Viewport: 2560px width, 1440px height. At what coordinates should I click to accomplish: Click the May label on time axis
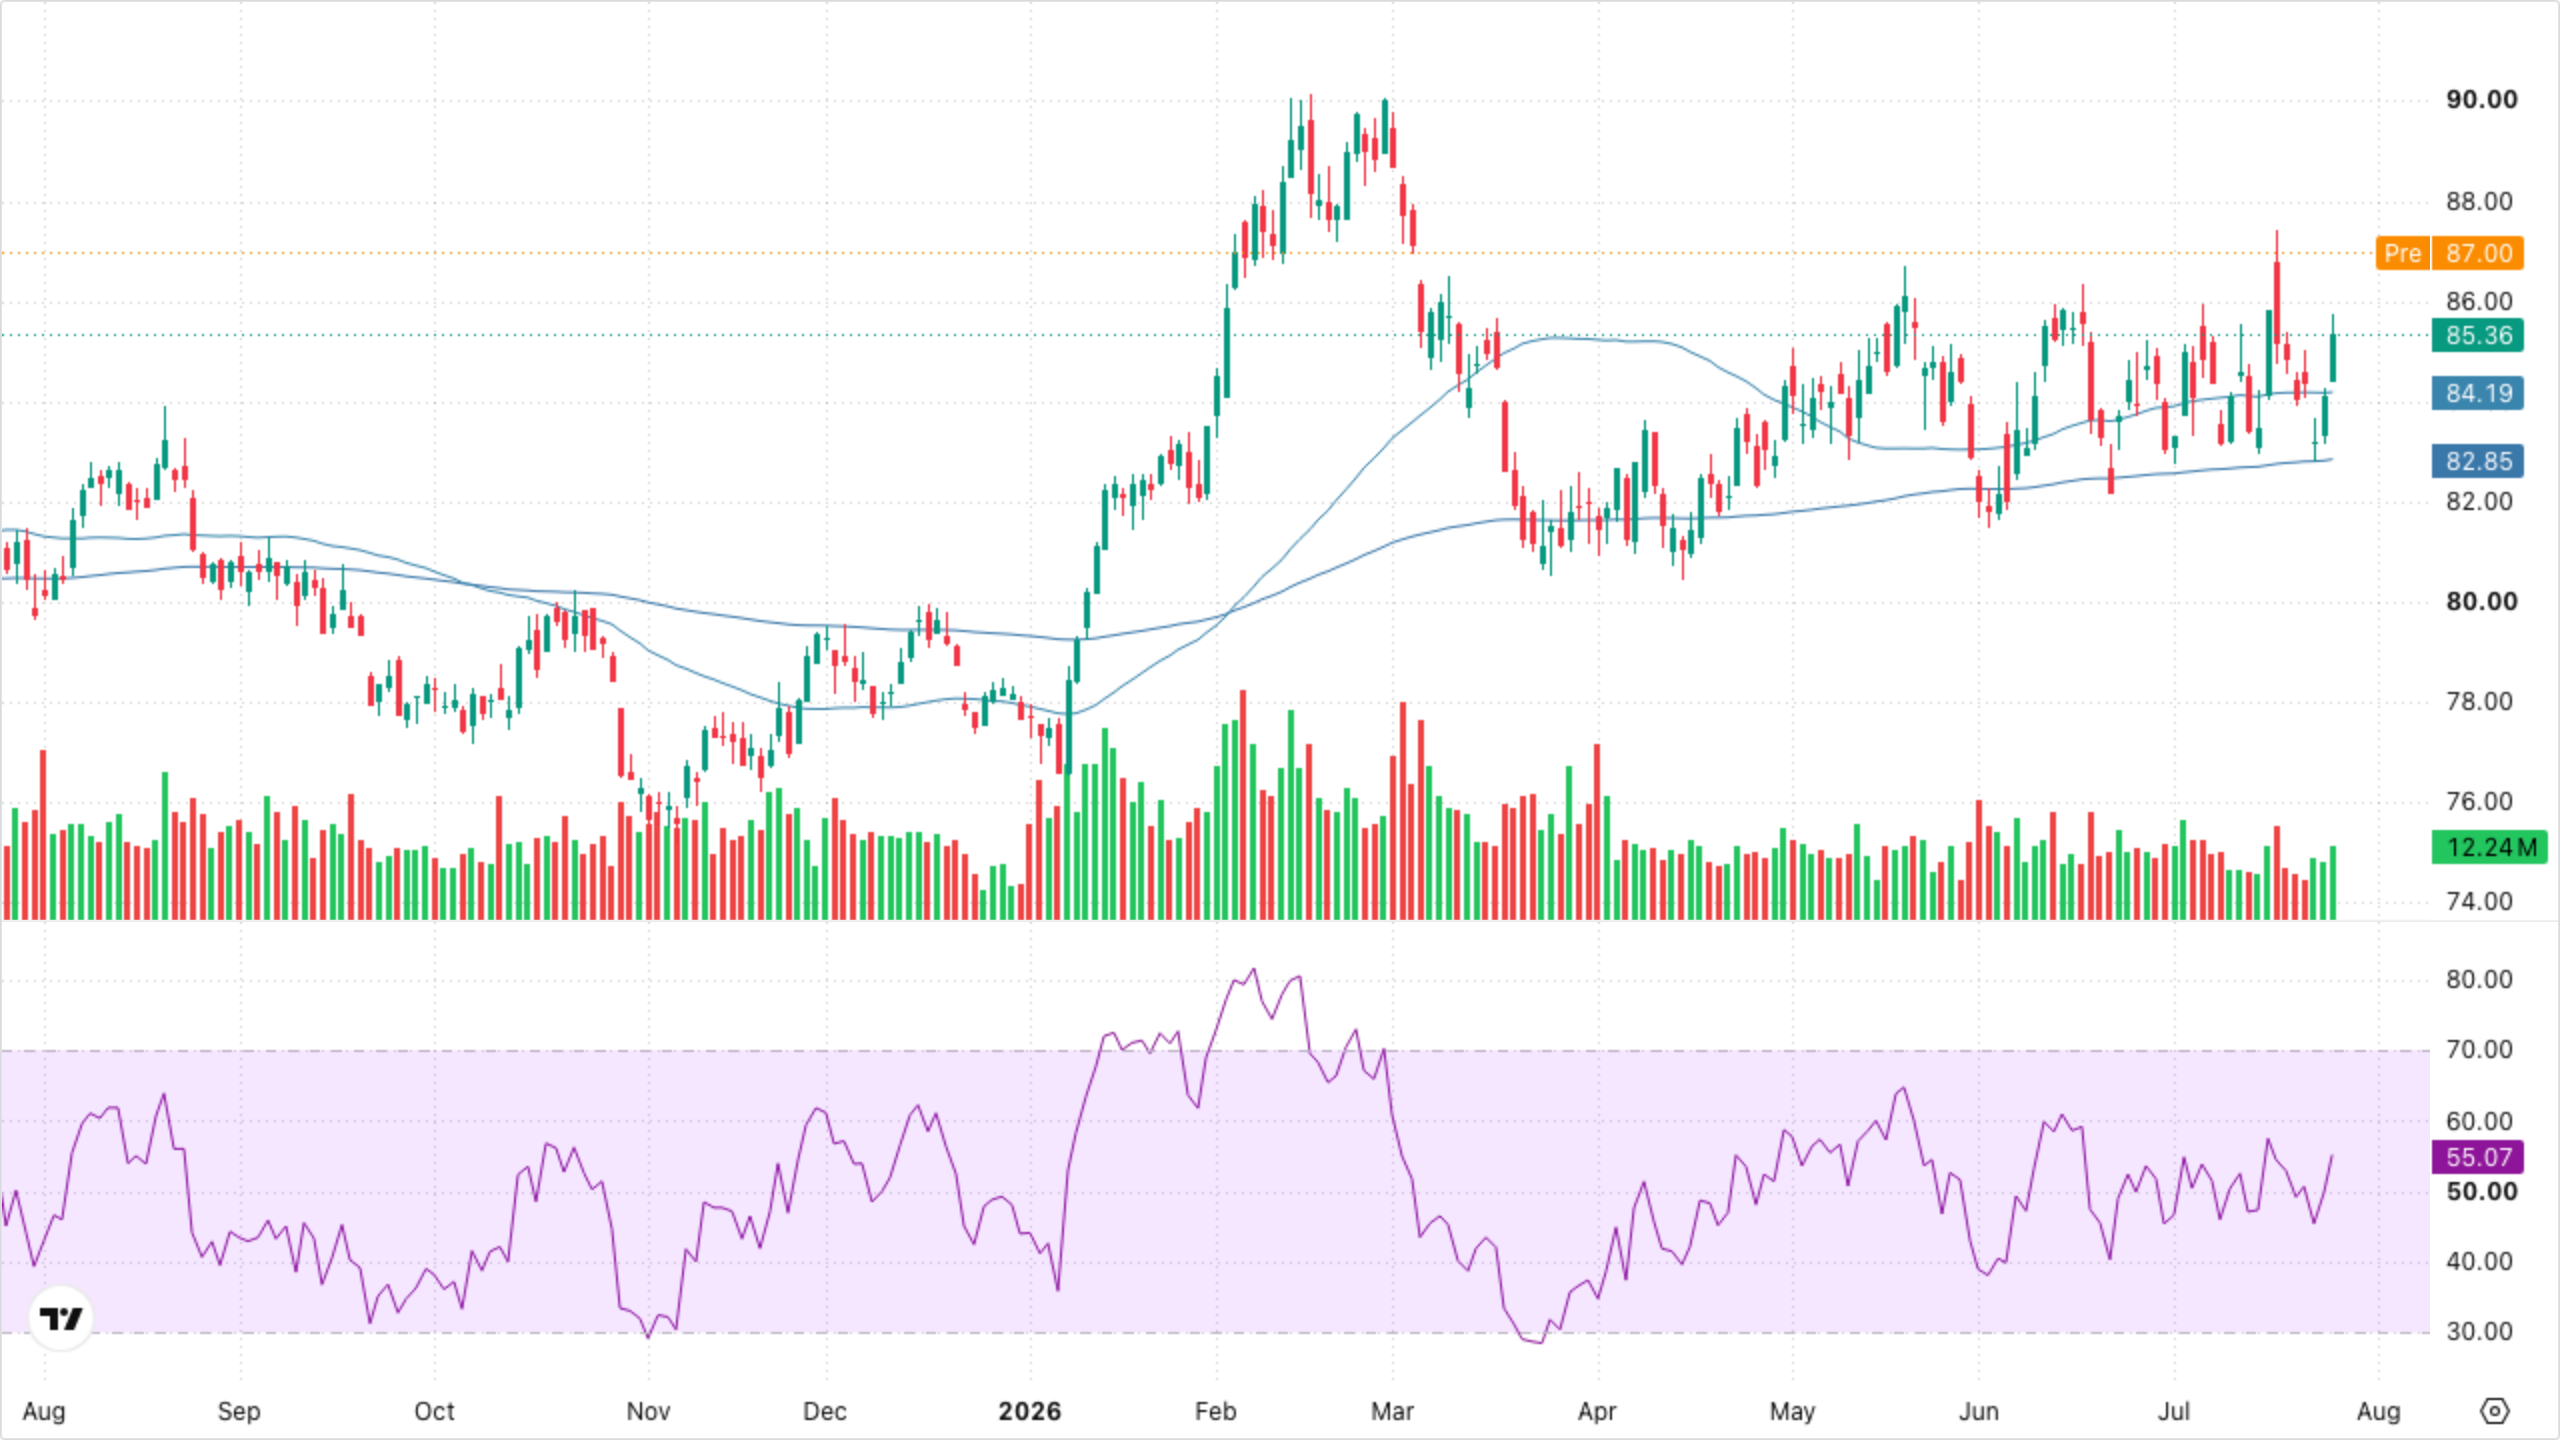pyautogui.click(x=1791, y=1411)
